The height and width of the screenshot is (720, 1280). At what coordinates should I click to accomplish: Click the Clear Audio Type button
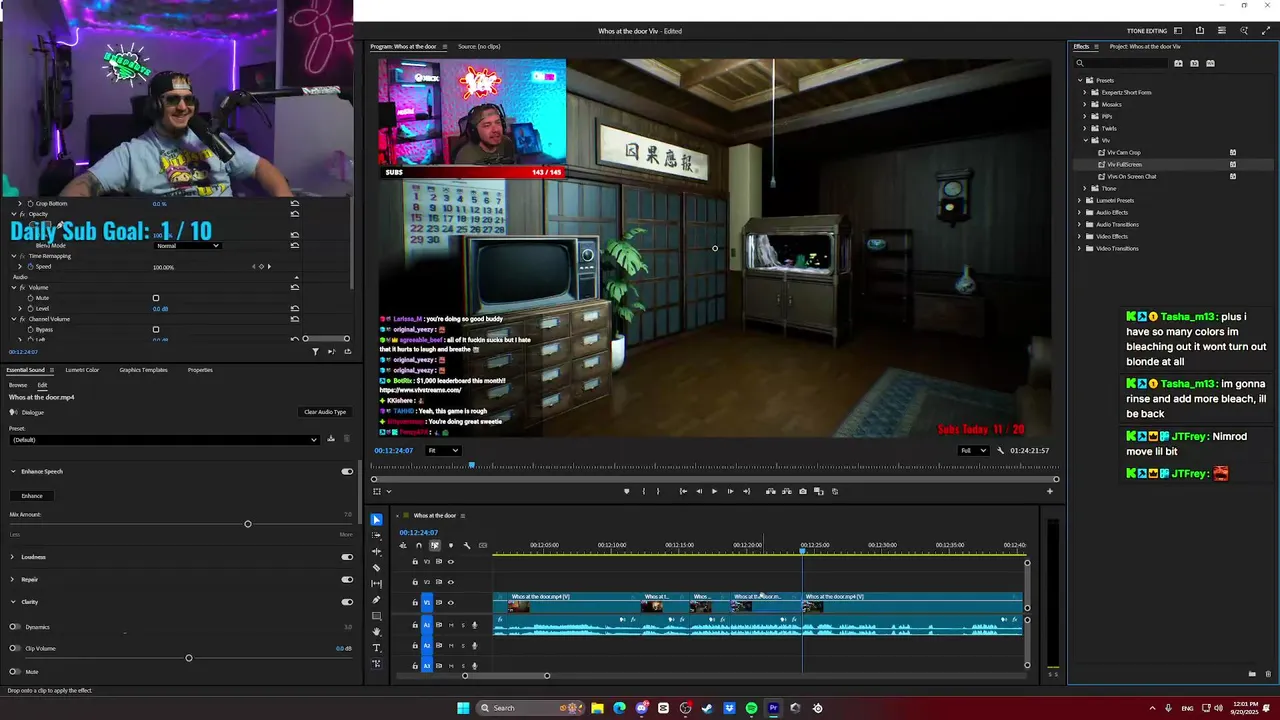pos(326,412)
